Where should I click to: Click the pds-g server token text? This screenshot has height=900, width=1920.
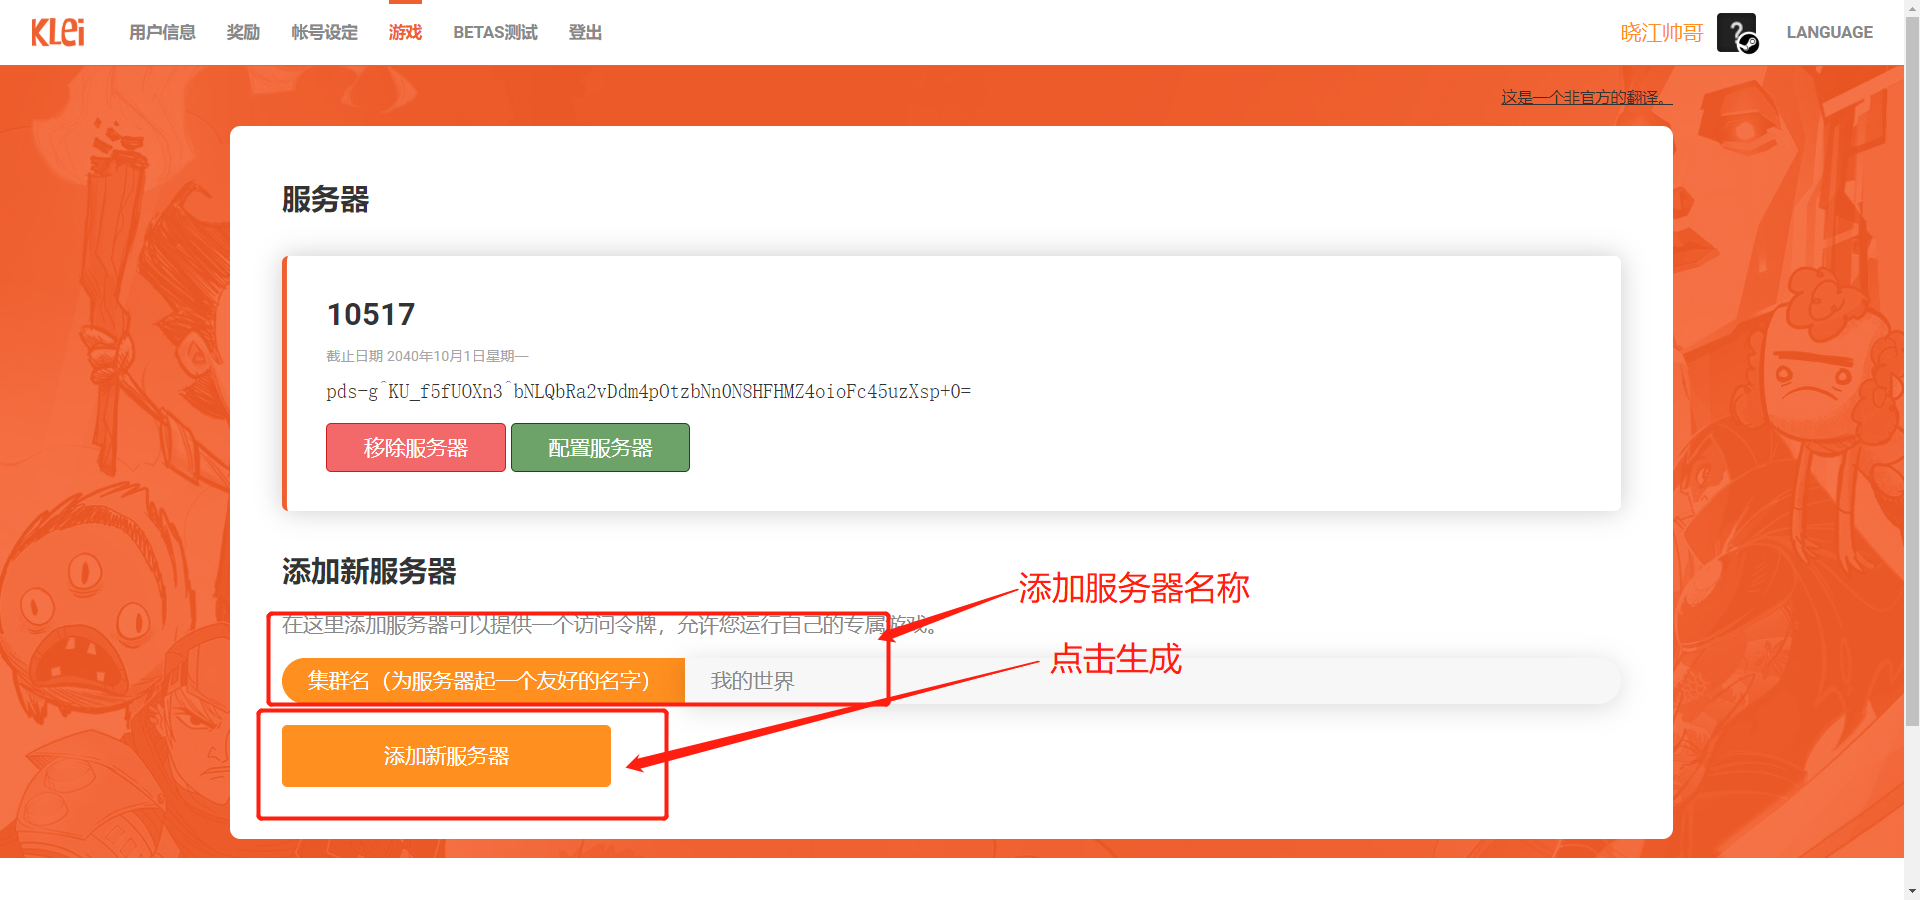pos(648,391)
